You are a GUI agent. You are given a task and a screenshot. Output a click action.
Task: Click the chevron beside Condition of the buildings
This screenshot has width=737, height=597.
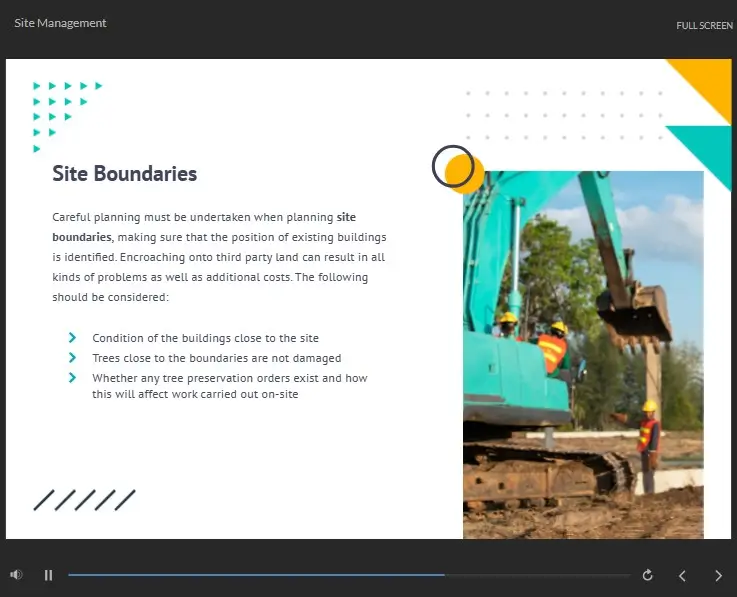click(x=72, y=338)
